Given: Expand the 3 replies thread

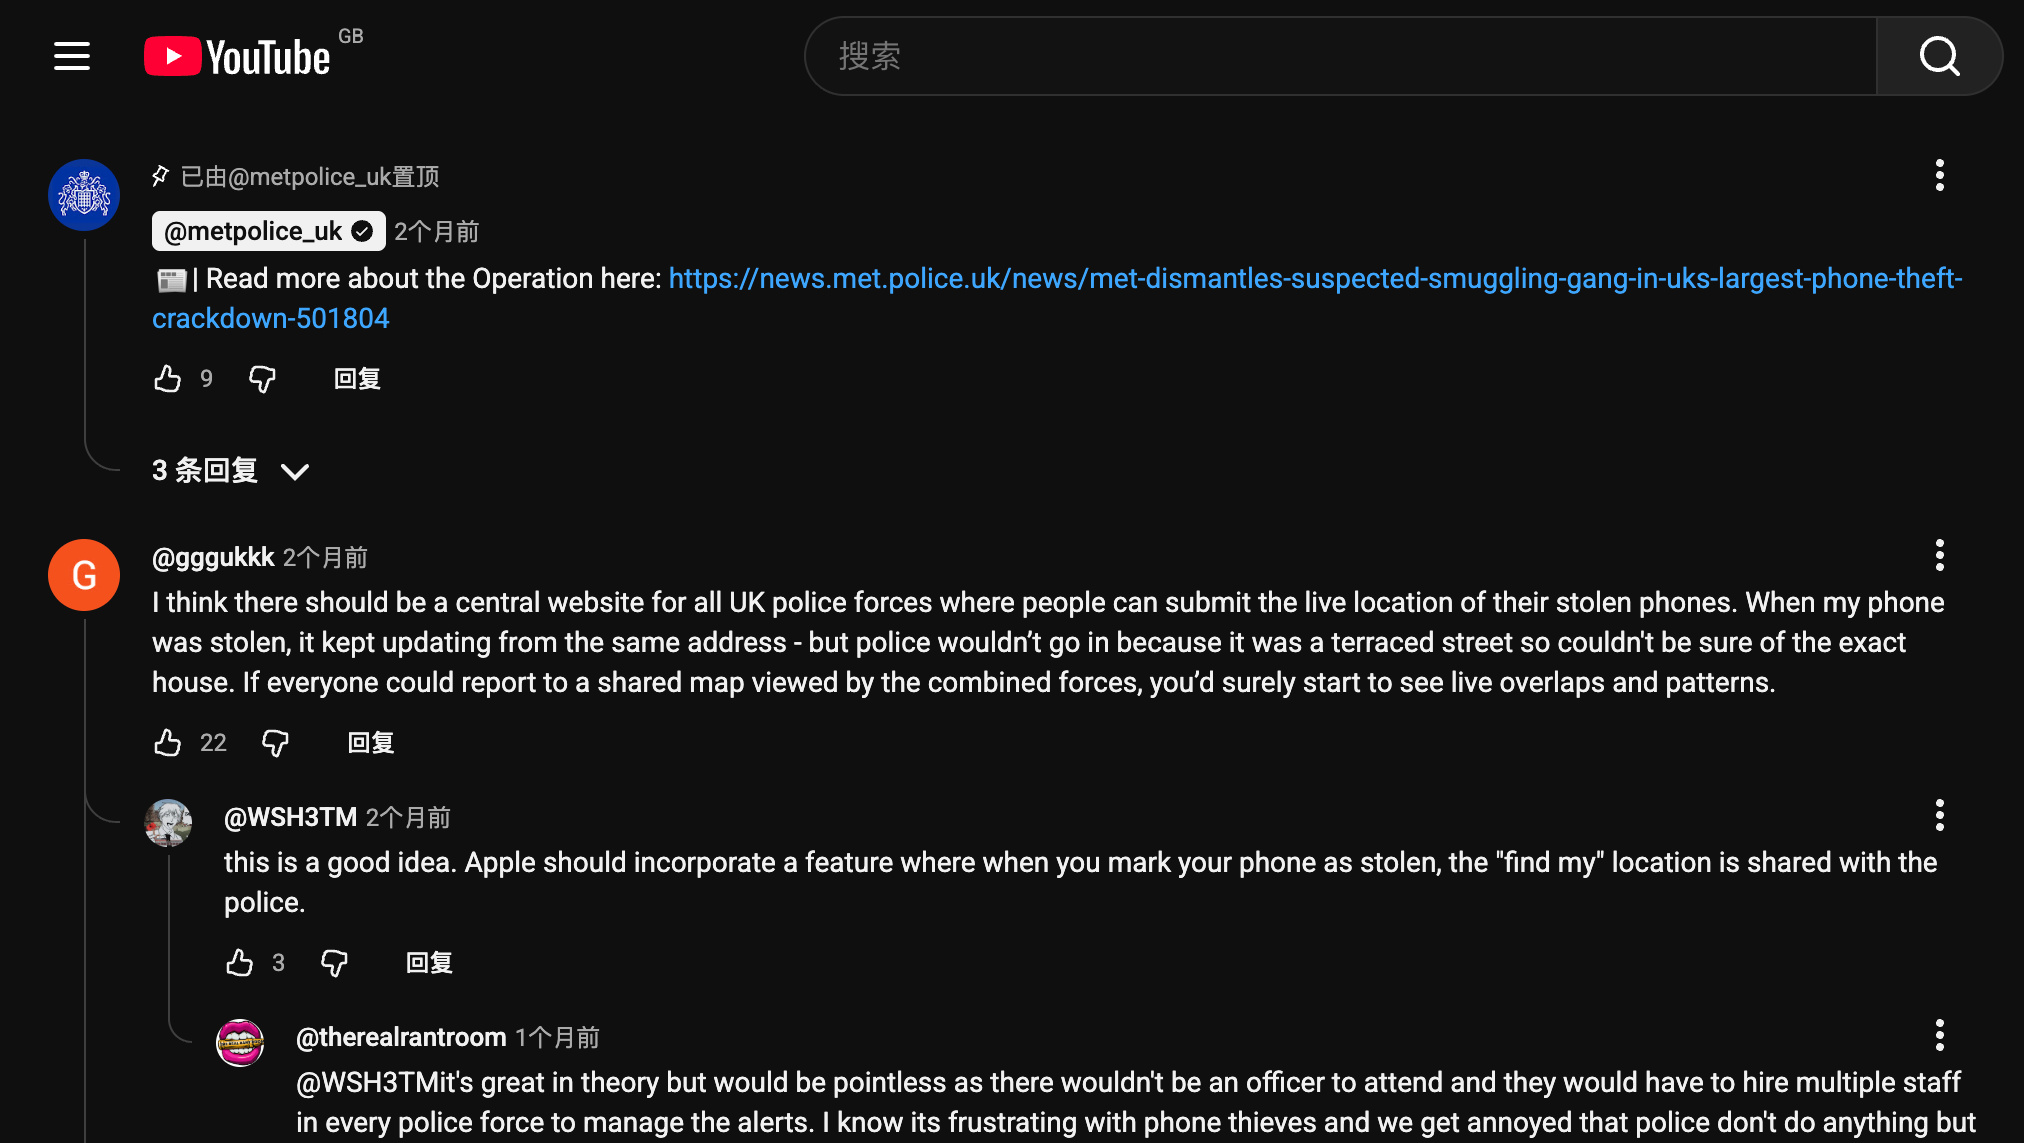Looking at the screenshot, I should click(x=230, y=471).
